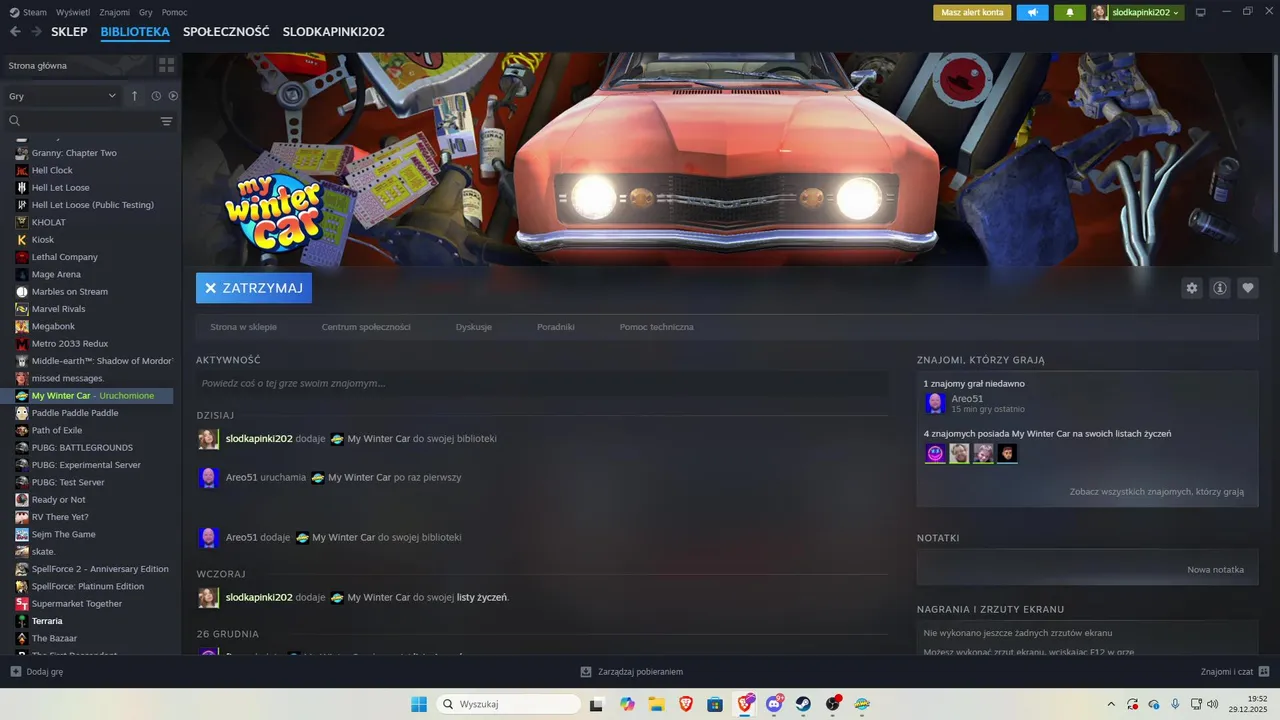Viewport: 1280px width, 720px height.
Task: Open Copilot icon in taskbar
Action: point(627,704)
